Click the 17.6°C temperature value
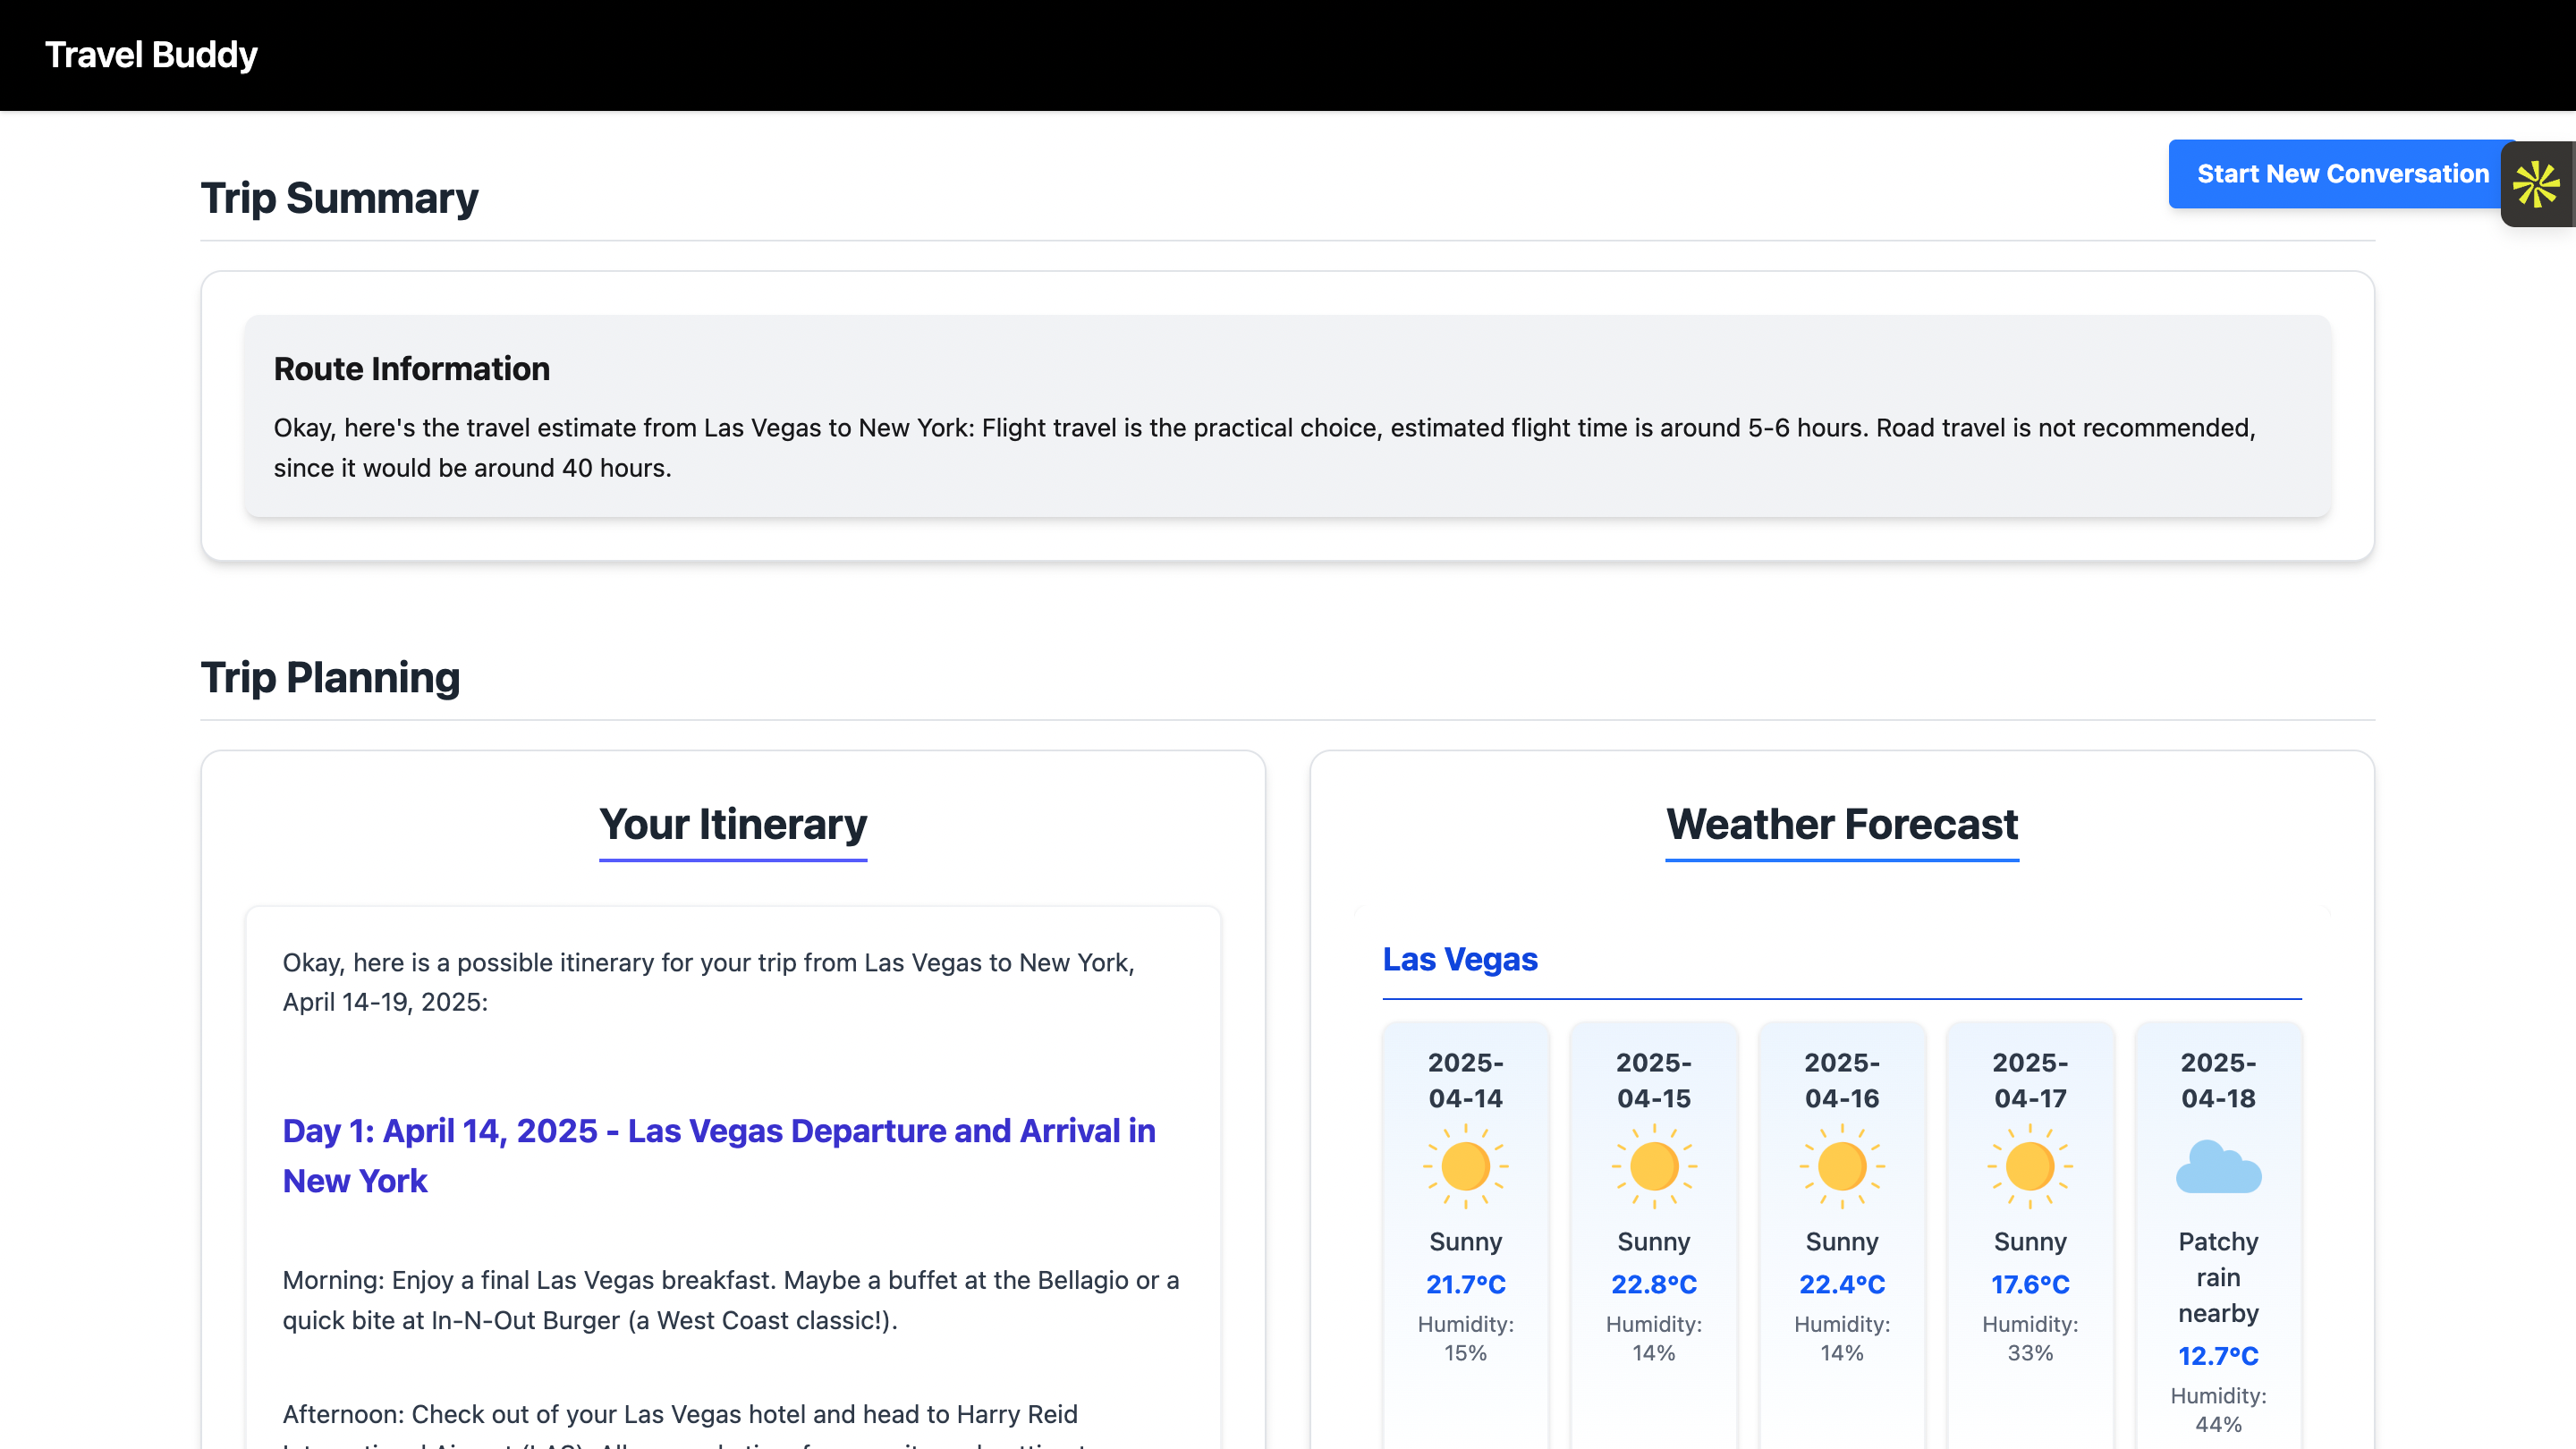The height and width of the screenshot is (1449, 2576). click(2029, 1284)
